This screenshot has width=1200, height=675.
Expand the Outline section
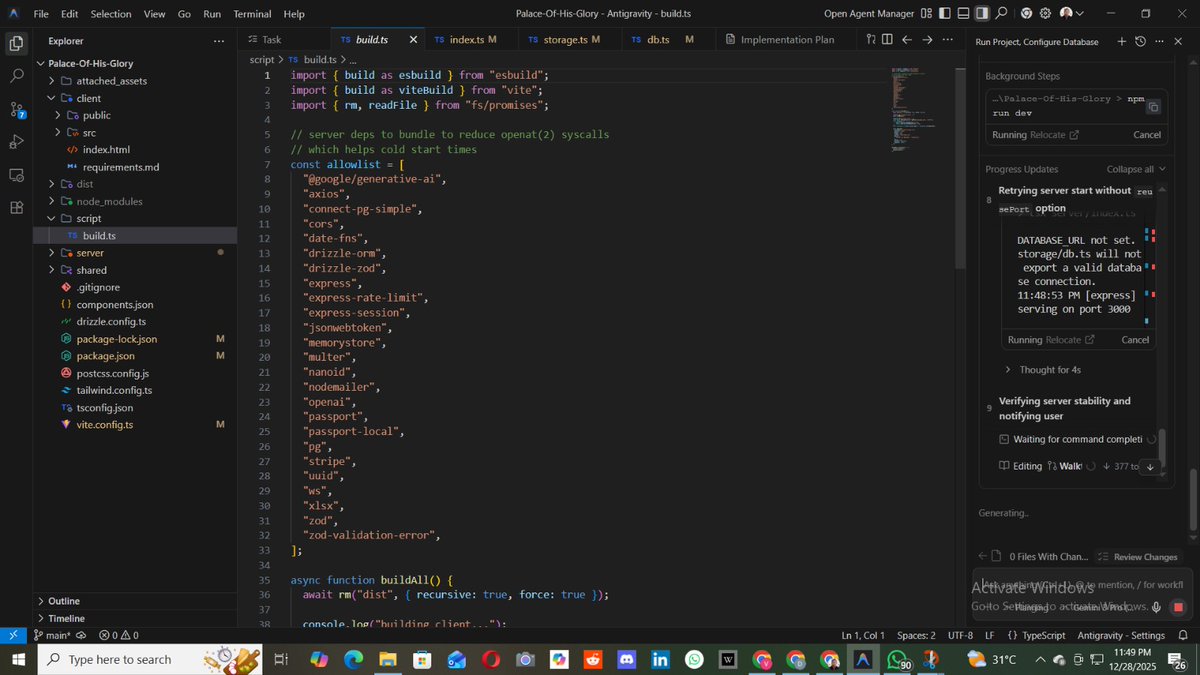click(x=135, y=601)
